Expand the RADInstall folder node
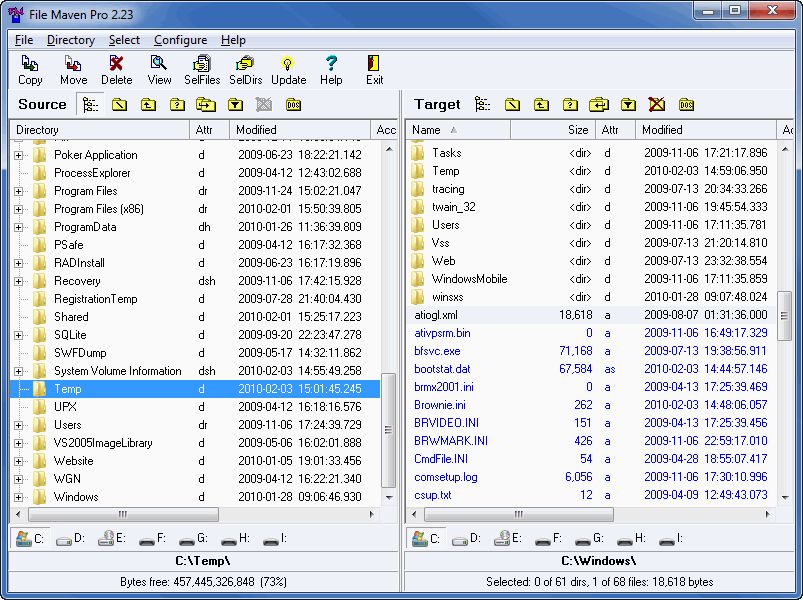 pos(18,263)
